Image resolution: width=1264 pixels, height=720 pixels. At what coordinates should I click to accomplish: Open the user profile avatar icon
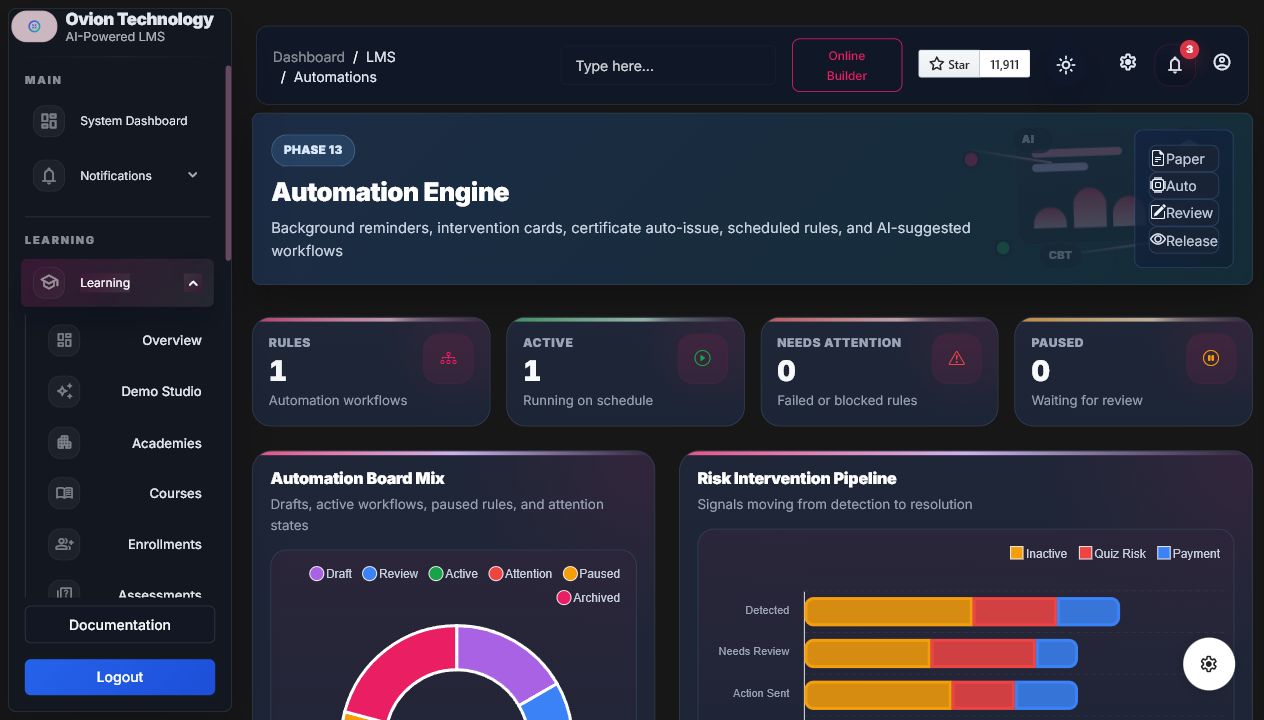coord(1222,62)
